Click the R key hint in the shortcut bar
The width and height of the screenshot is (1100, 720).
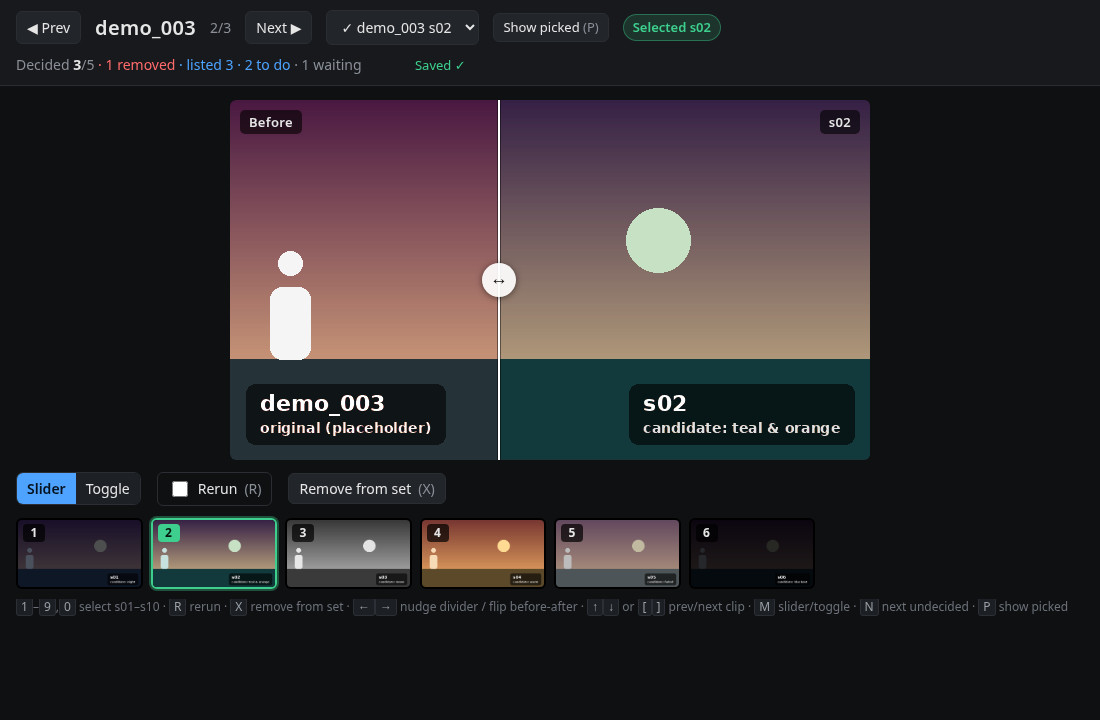click(177, 607)
